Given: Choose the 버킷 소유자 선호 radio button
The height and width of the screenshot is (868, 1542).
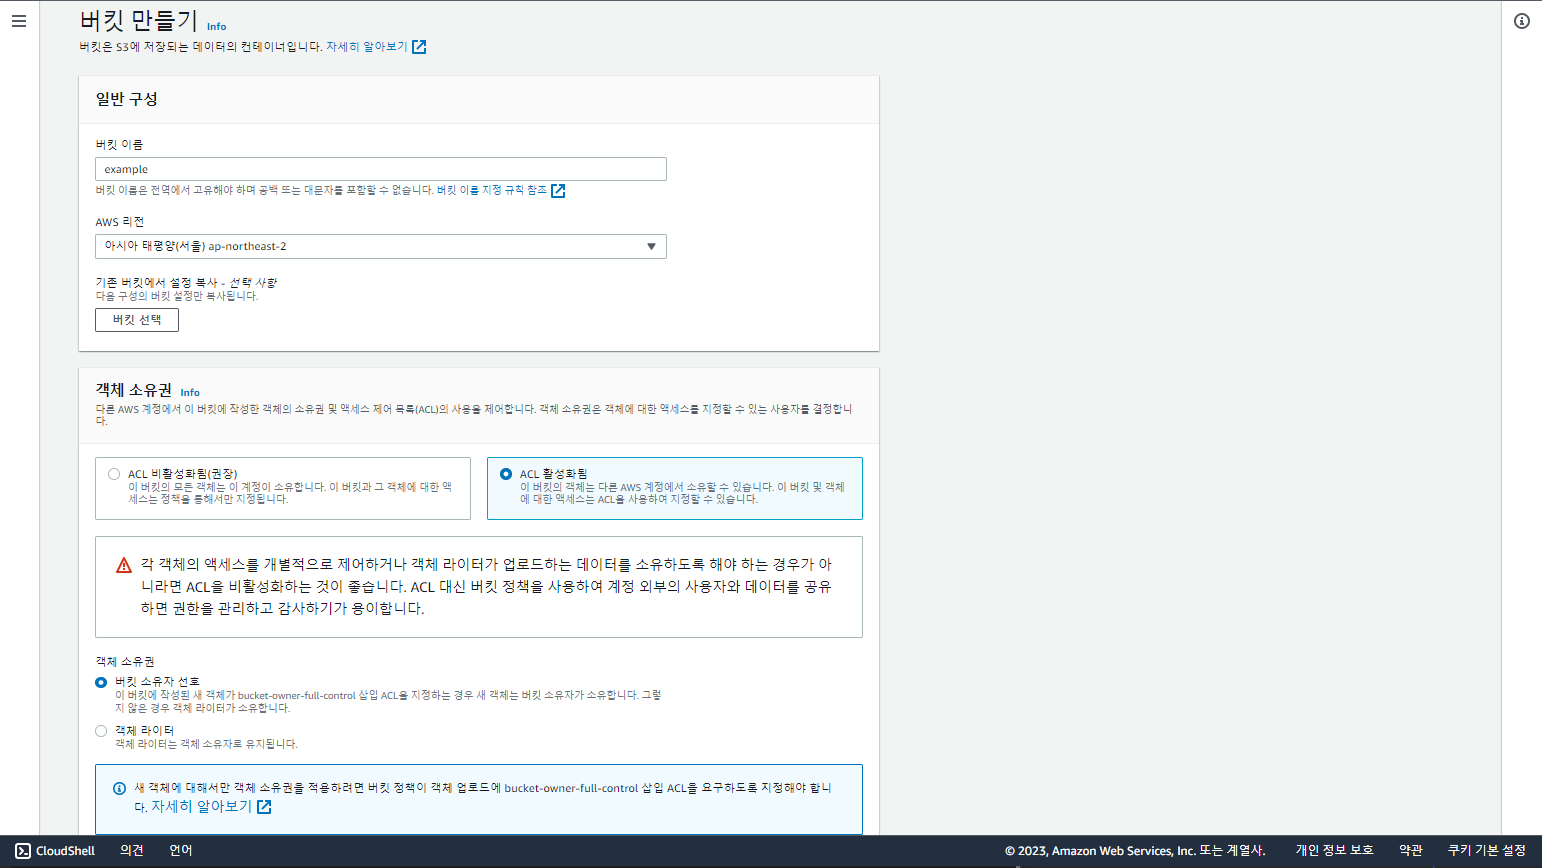Looking at the screenshot, I should 101,682.
